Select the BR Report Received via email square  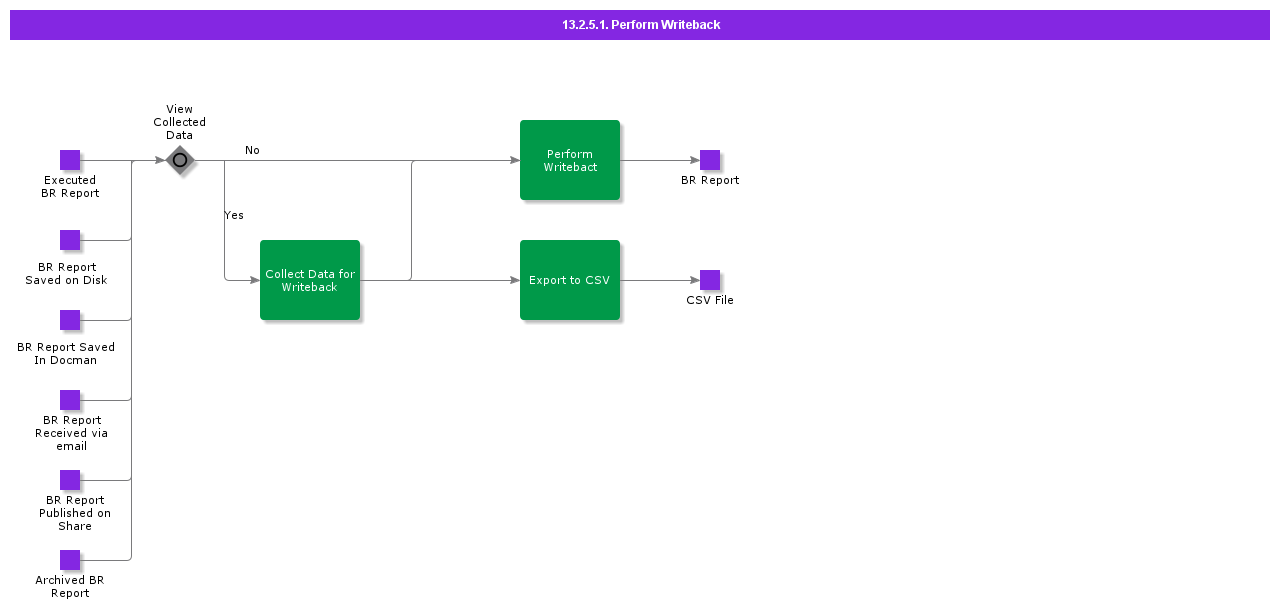pyautogui.click(x=70, y=400)
